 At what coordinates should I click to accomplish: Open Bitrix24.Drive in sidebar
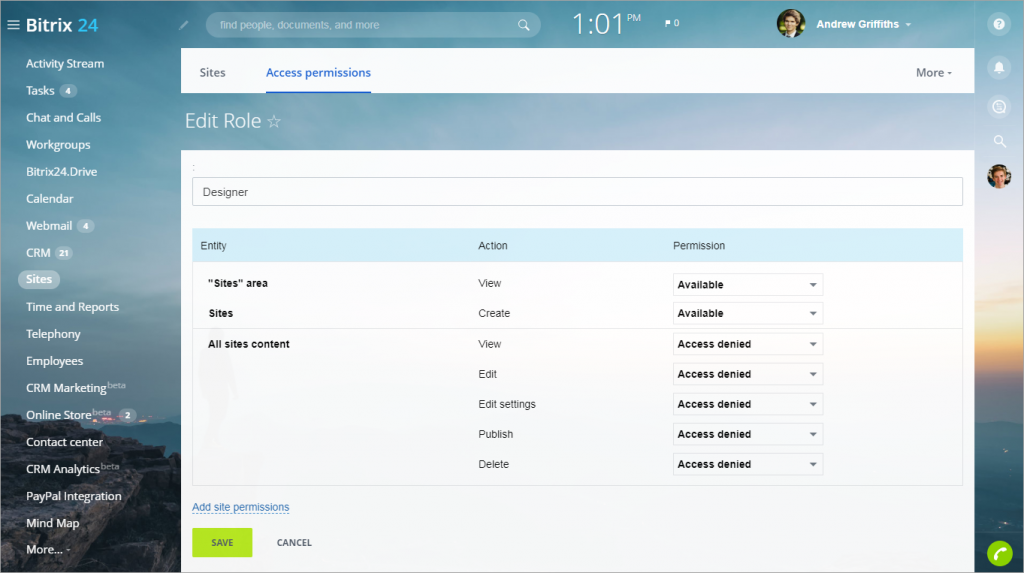(61, 172)
